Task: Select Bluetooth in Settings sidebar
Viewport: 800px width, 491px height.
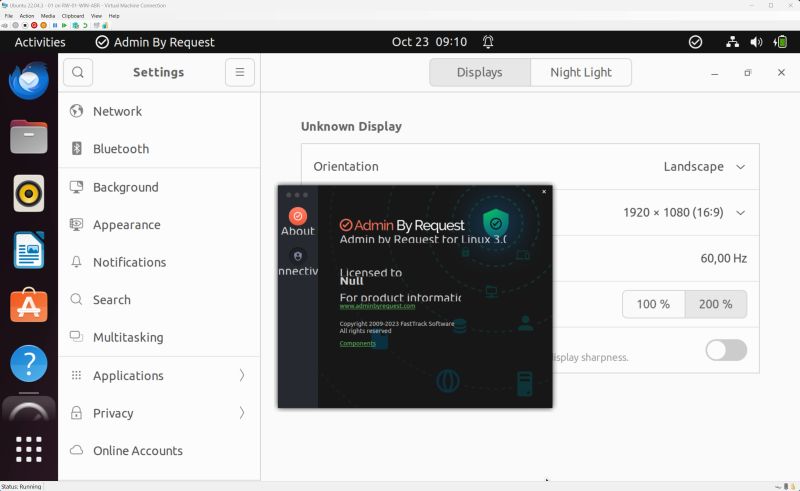Action: pyautogui.click(x=159, y=149)
